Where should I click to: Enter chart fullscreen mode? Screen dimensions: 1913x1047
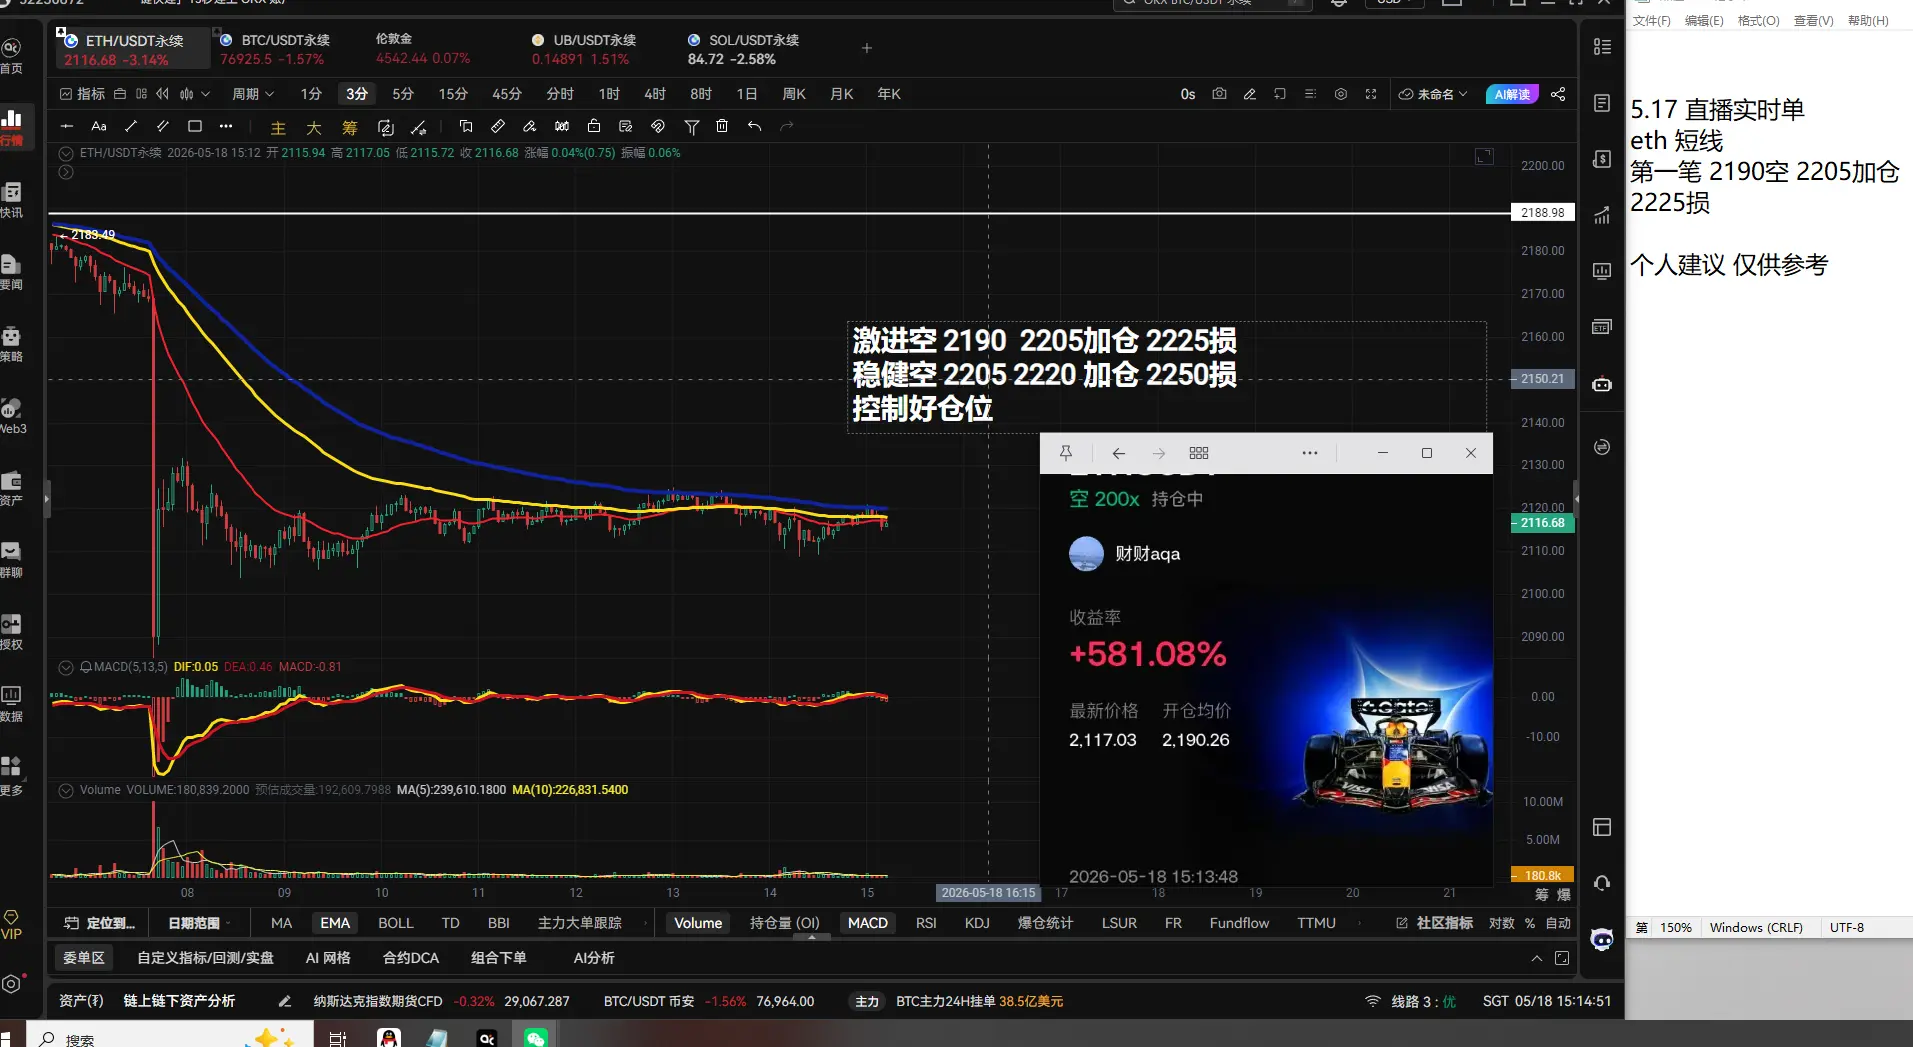tap(1371, 94)
